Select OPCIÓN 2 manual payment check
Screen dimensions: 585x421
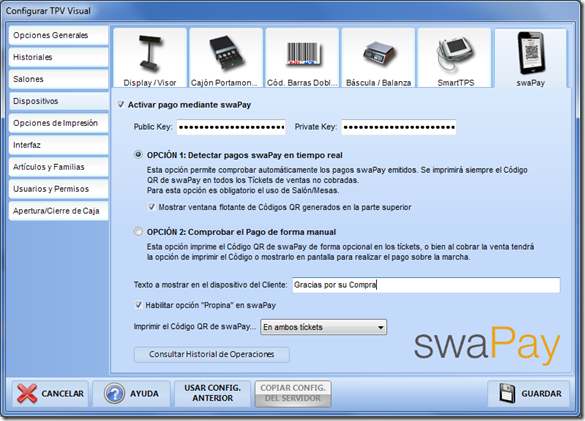[x=138, y=231]
